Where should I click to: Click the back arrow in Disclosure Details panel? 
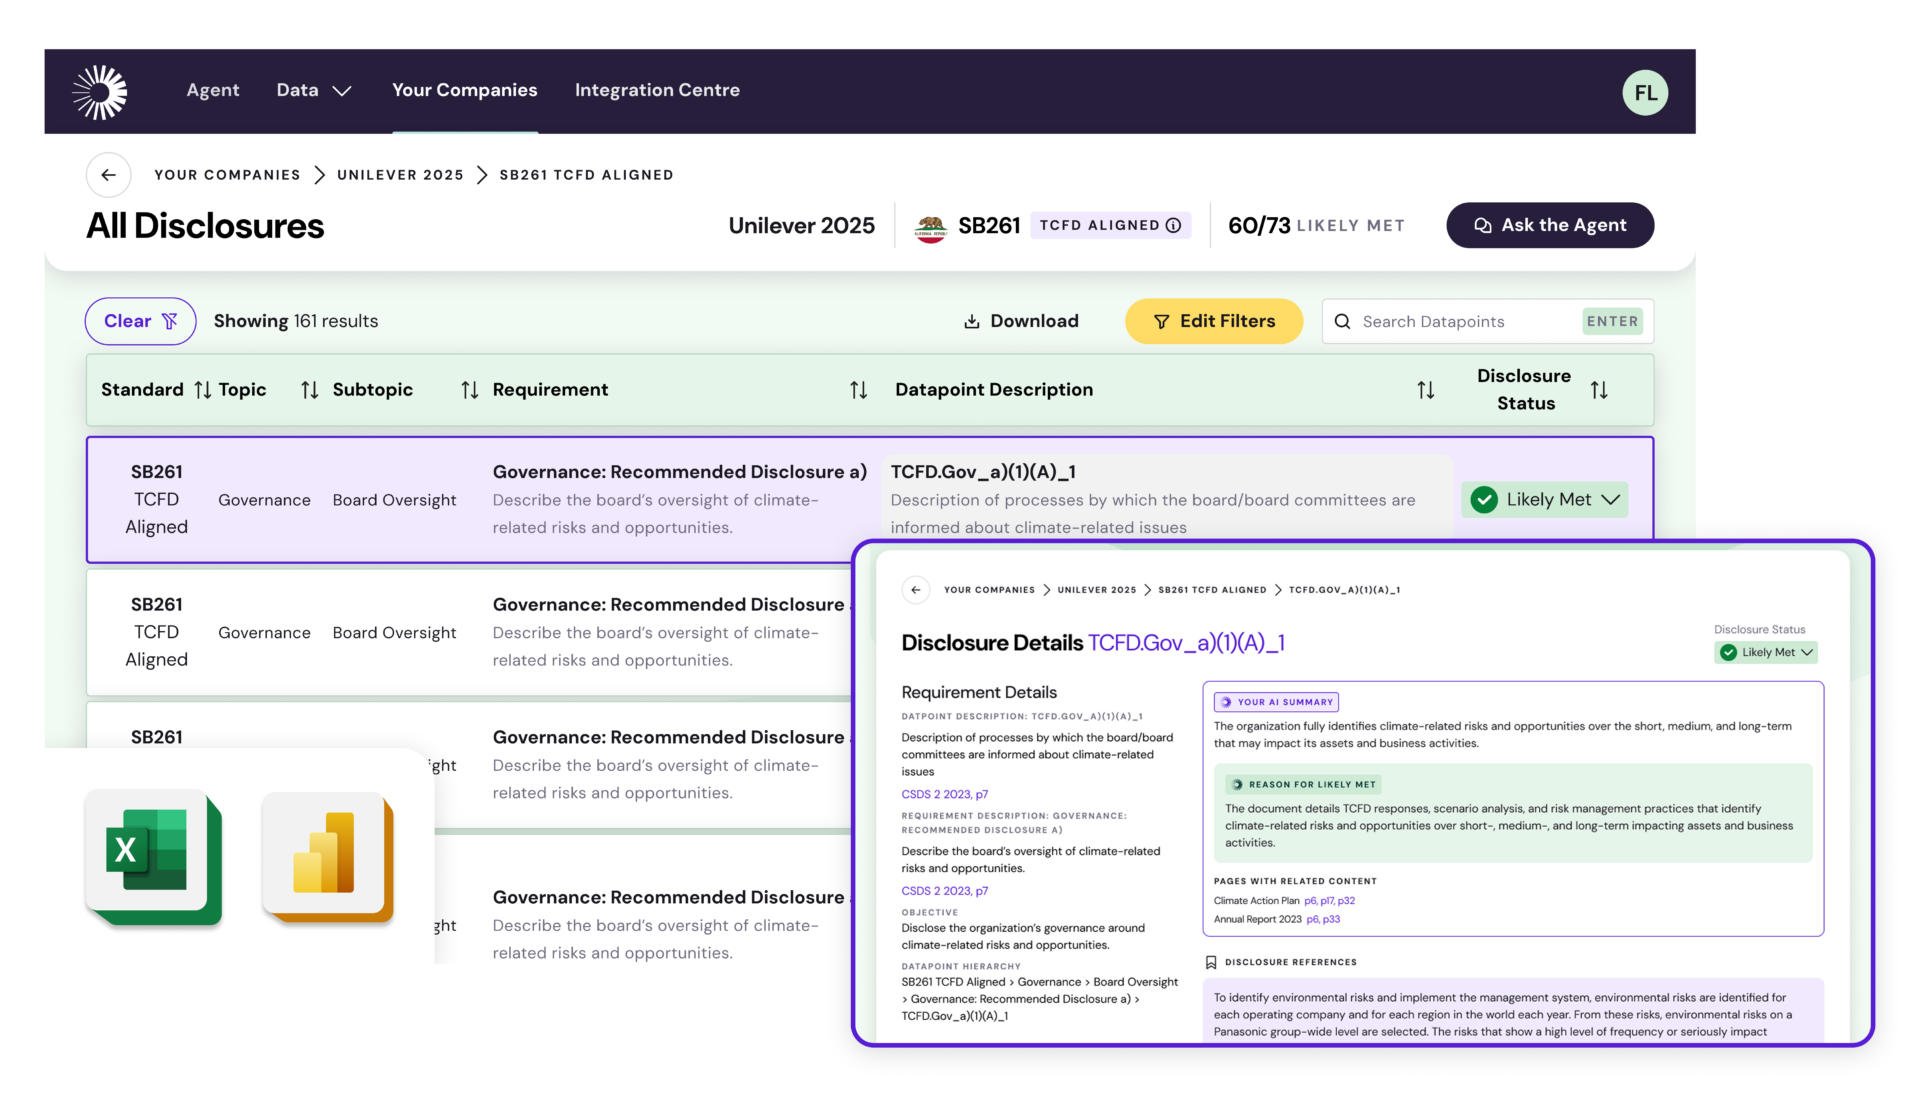pyautogui.click(x=915, y=590)
